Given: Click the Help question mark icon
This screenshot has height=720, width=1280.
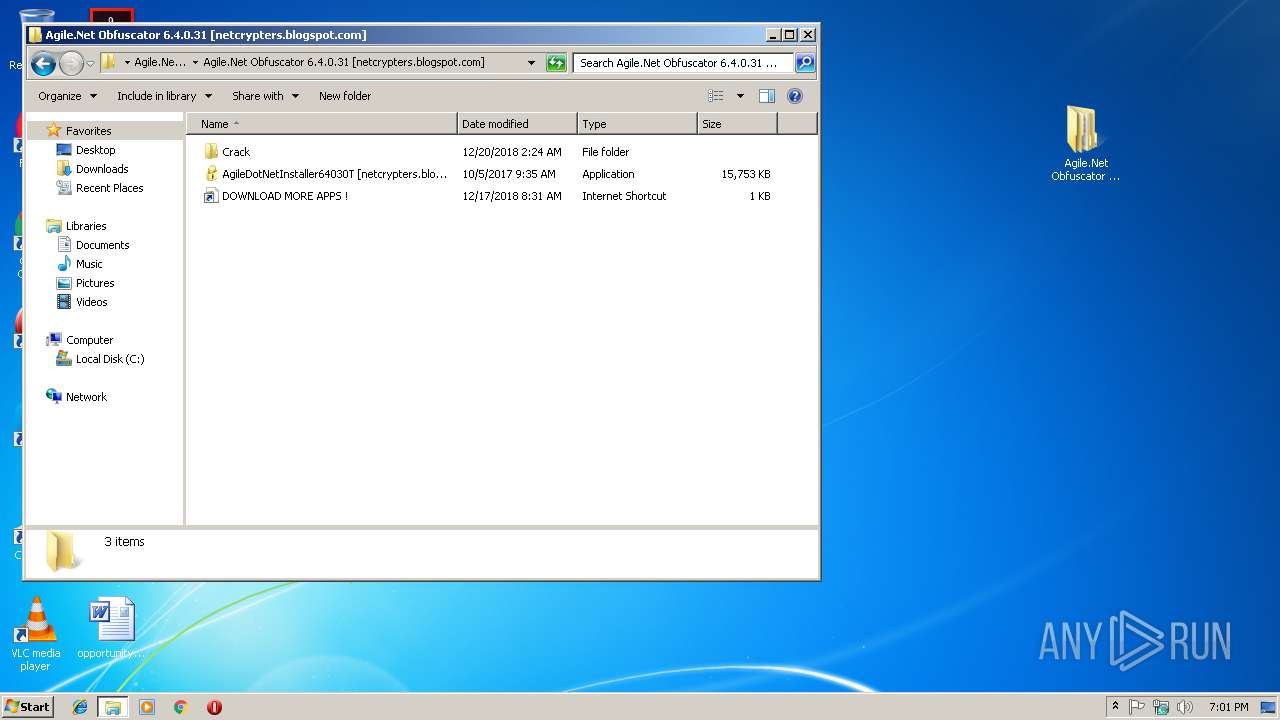Looking at the screenshot, I should click(795, 96).
